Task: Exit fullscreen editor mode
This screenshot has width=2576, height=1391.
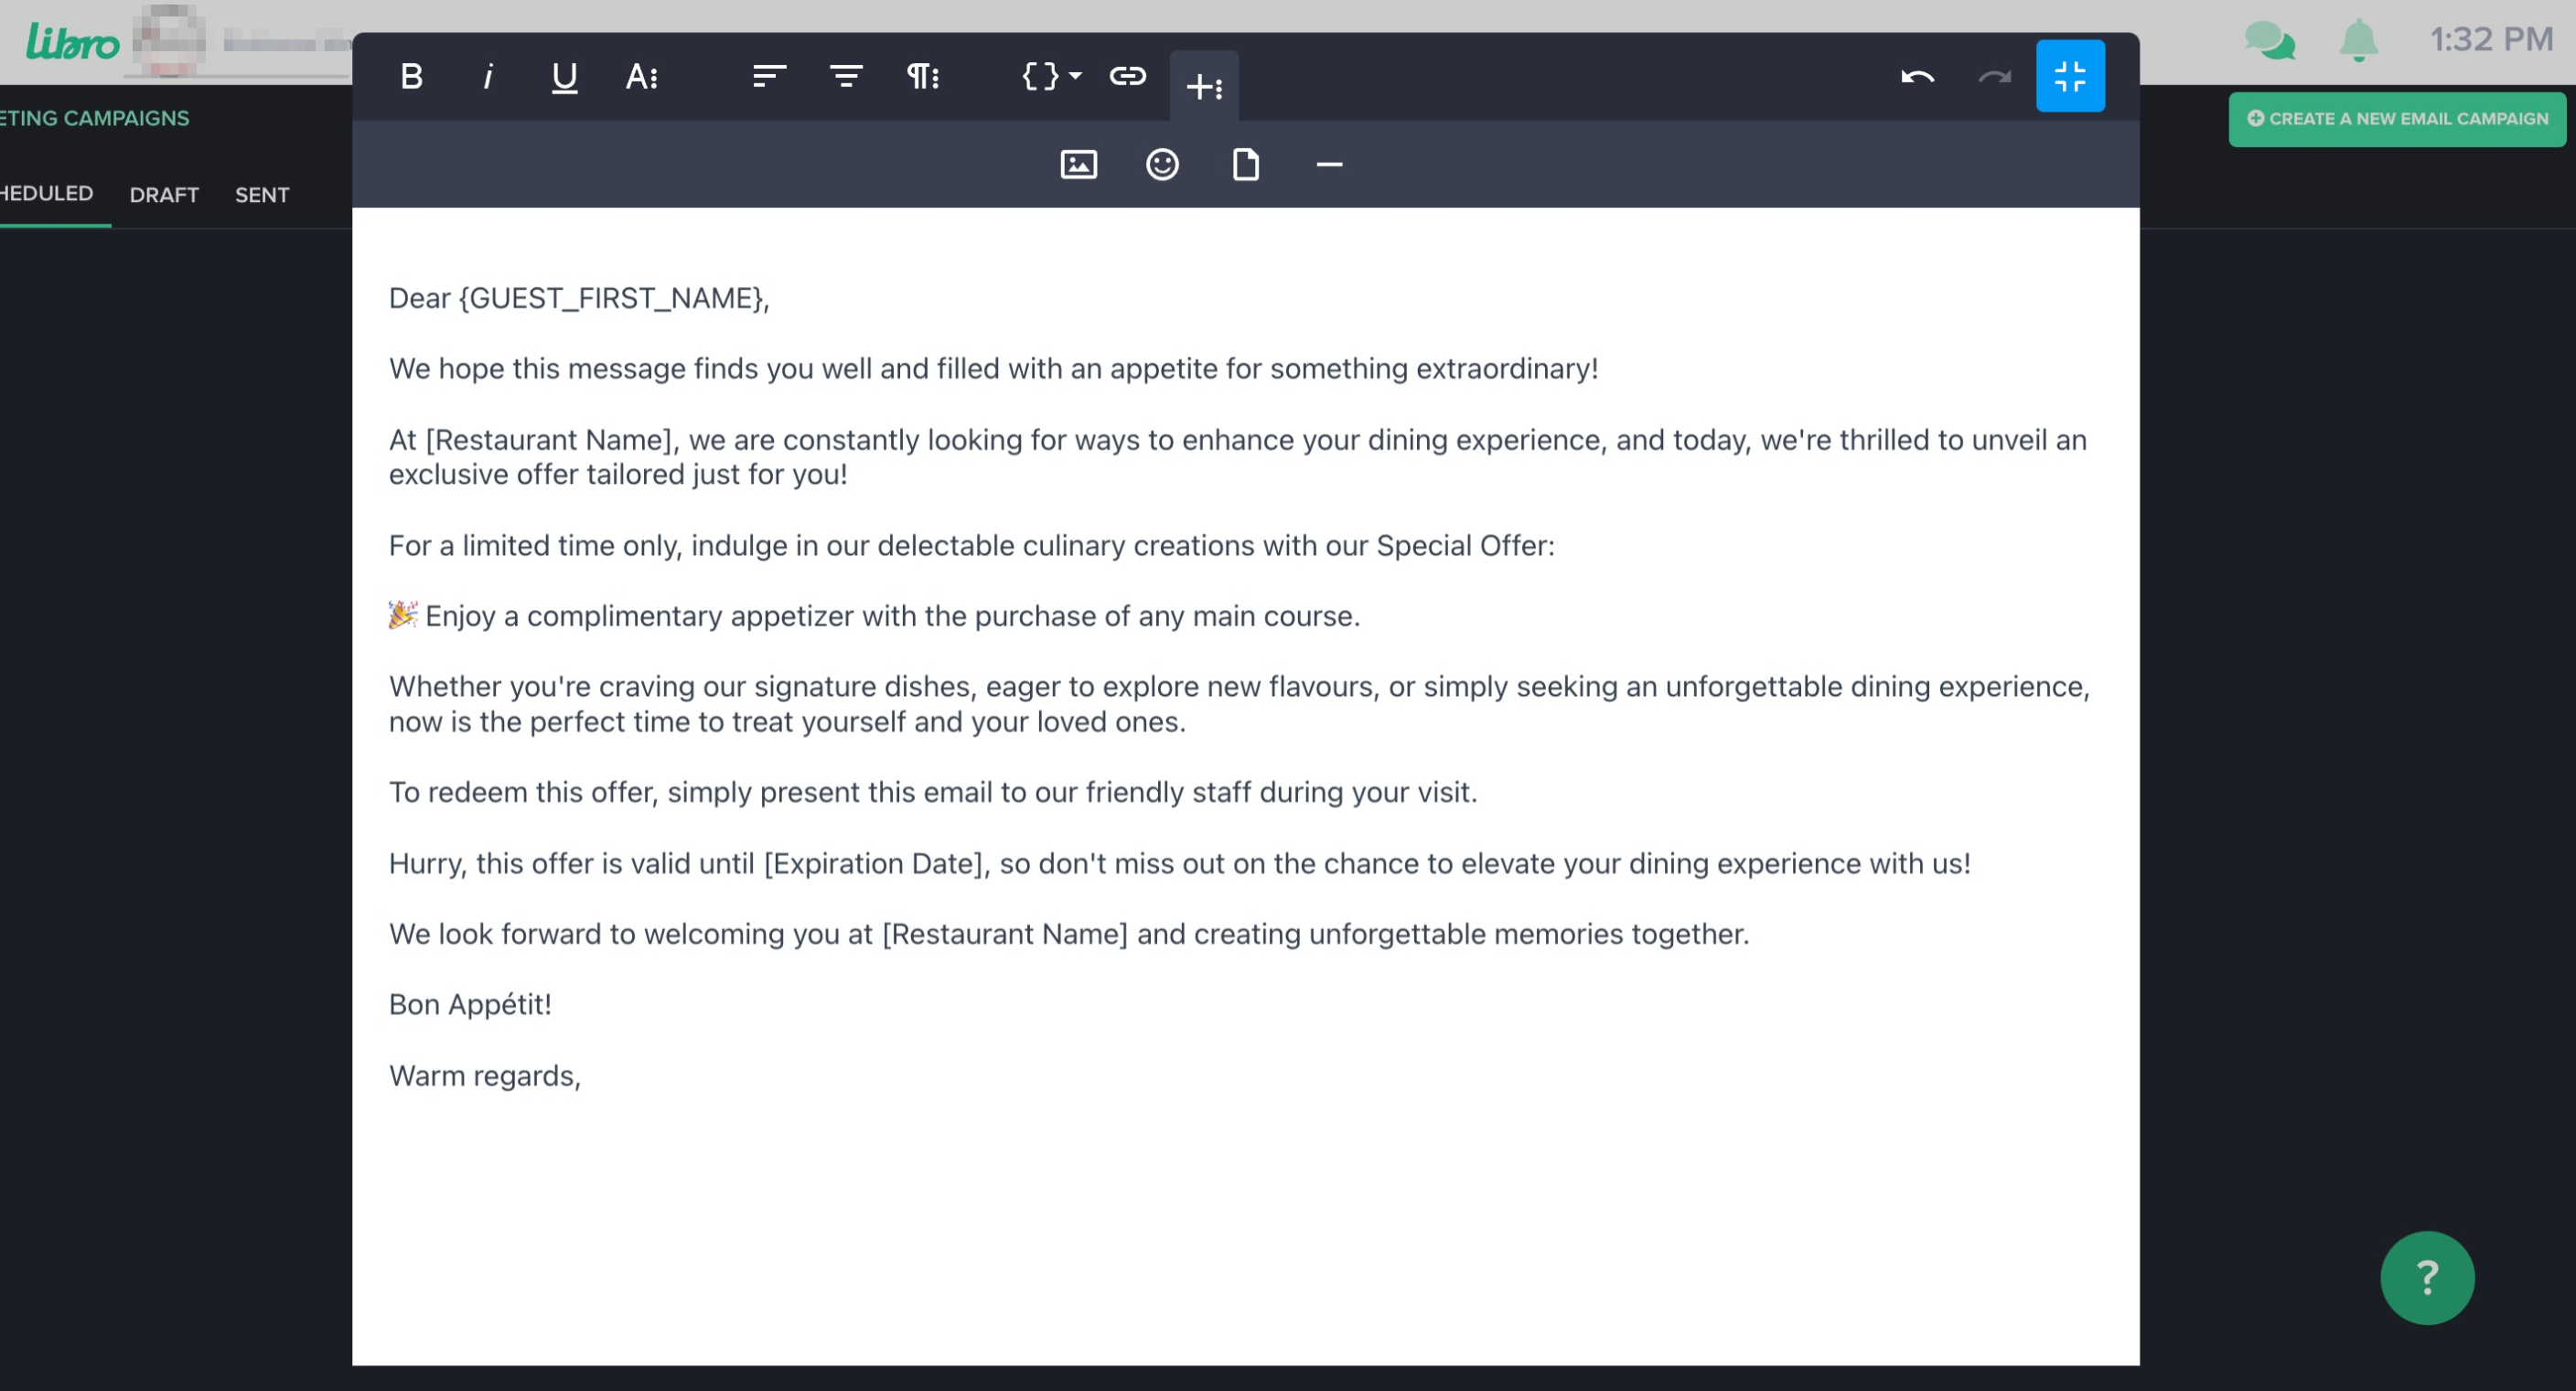Action: [x=2069, y=77]
